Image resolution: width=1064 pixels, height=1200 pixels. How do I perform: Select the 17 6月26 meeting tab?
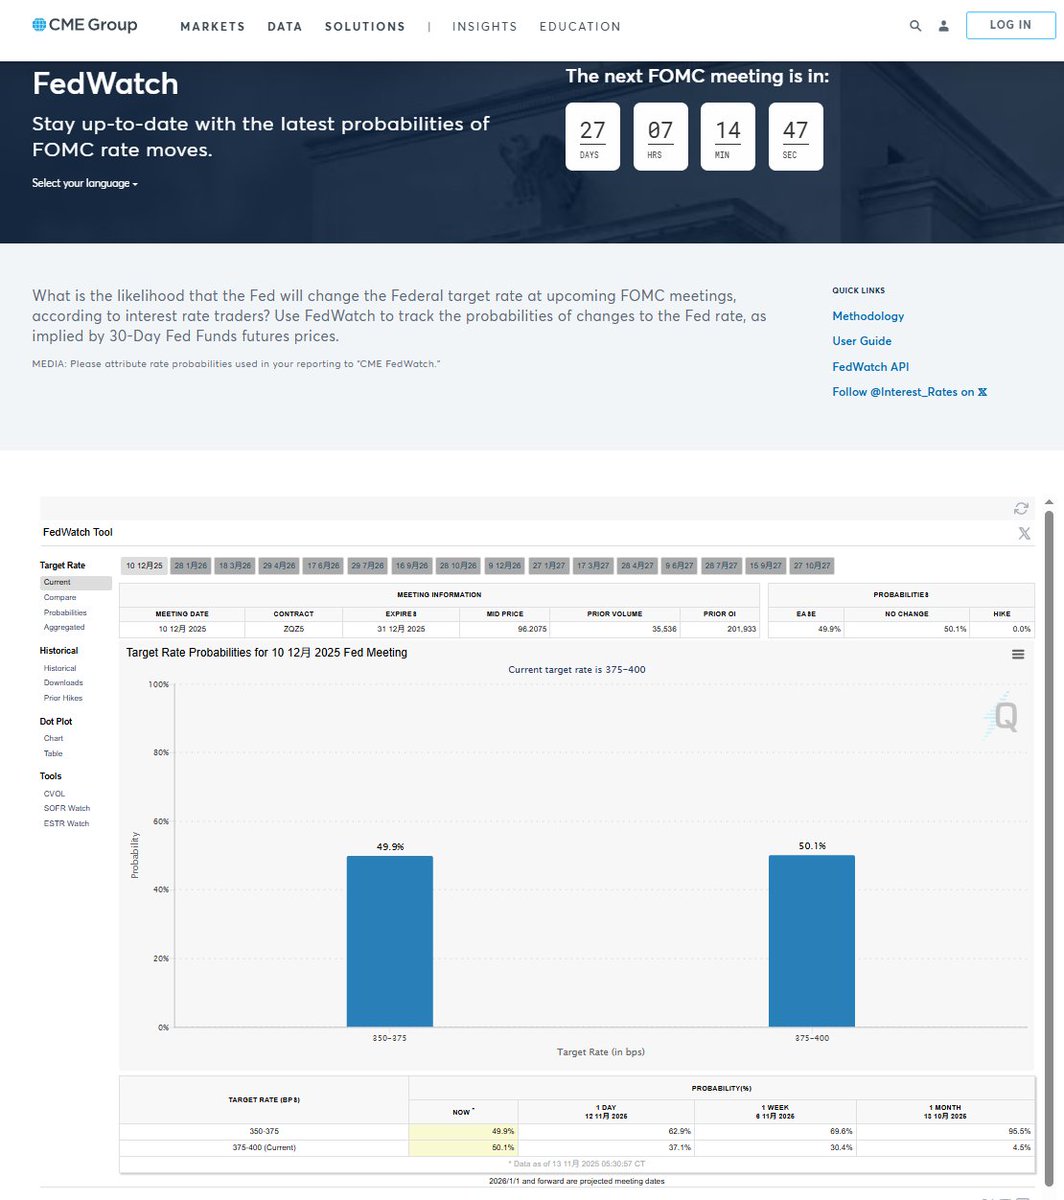click(323, 566)
